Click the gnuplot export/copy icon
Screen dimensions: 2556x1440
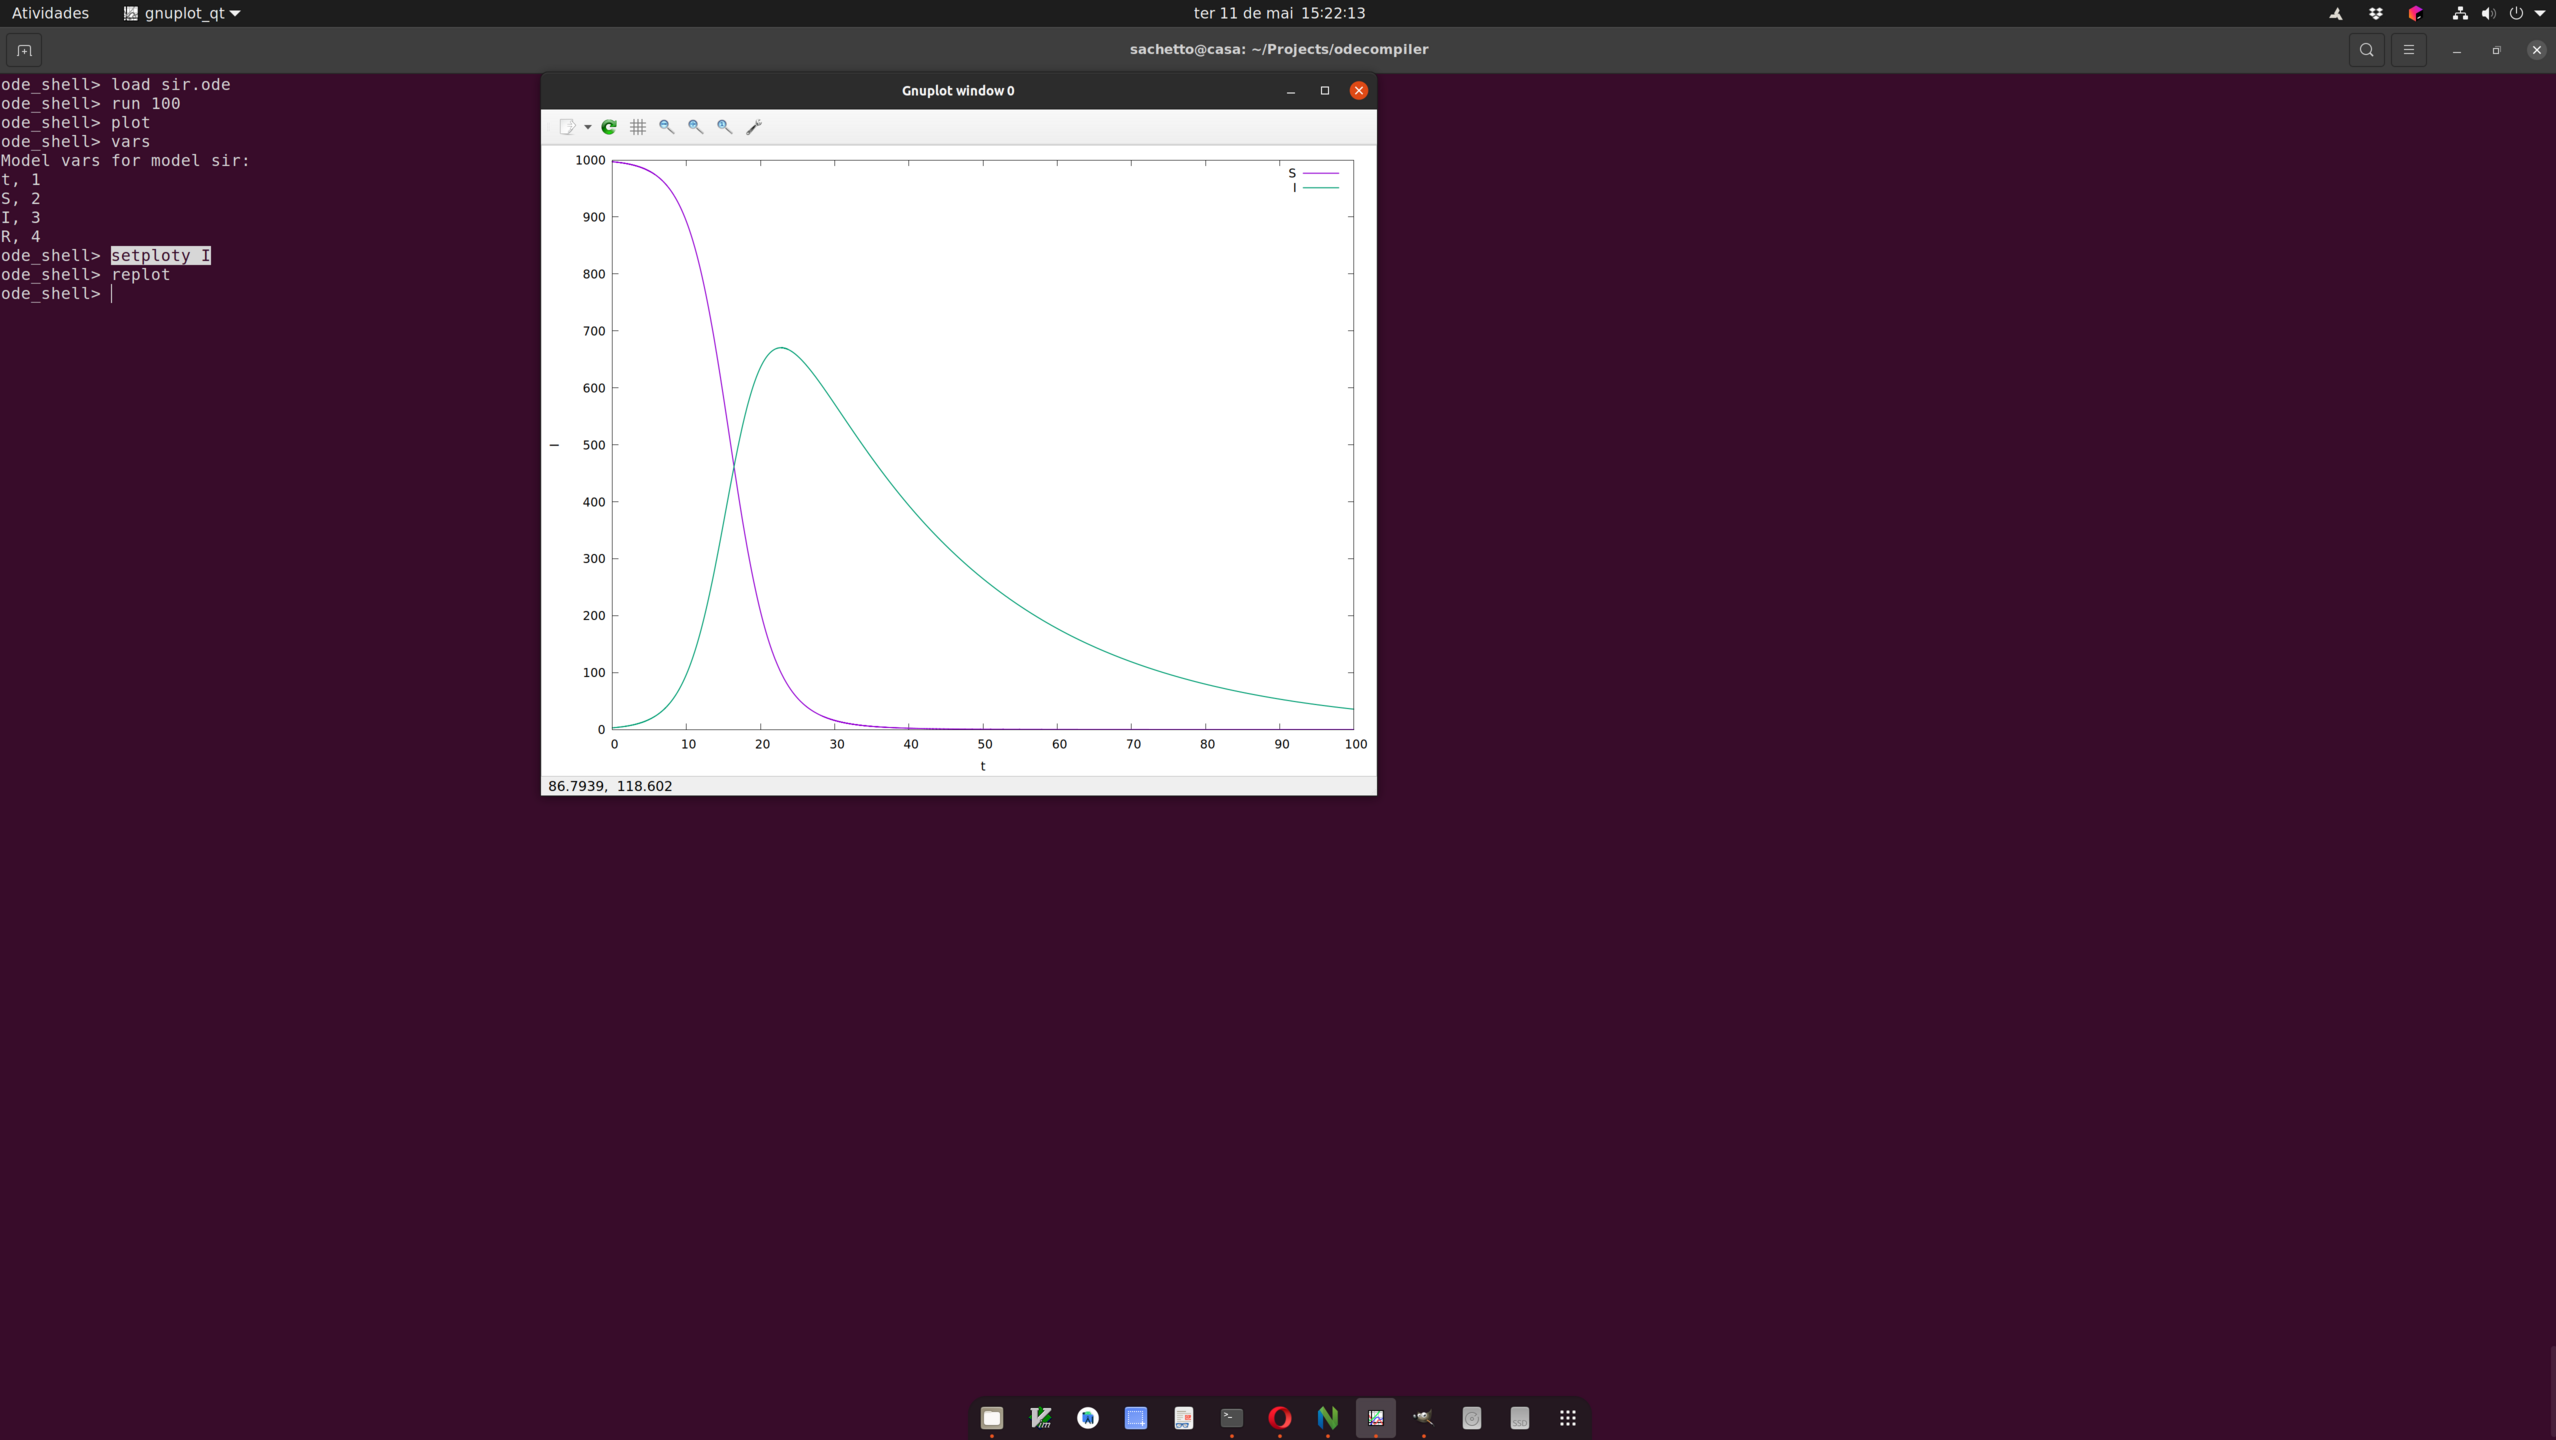tap(567, 127)
